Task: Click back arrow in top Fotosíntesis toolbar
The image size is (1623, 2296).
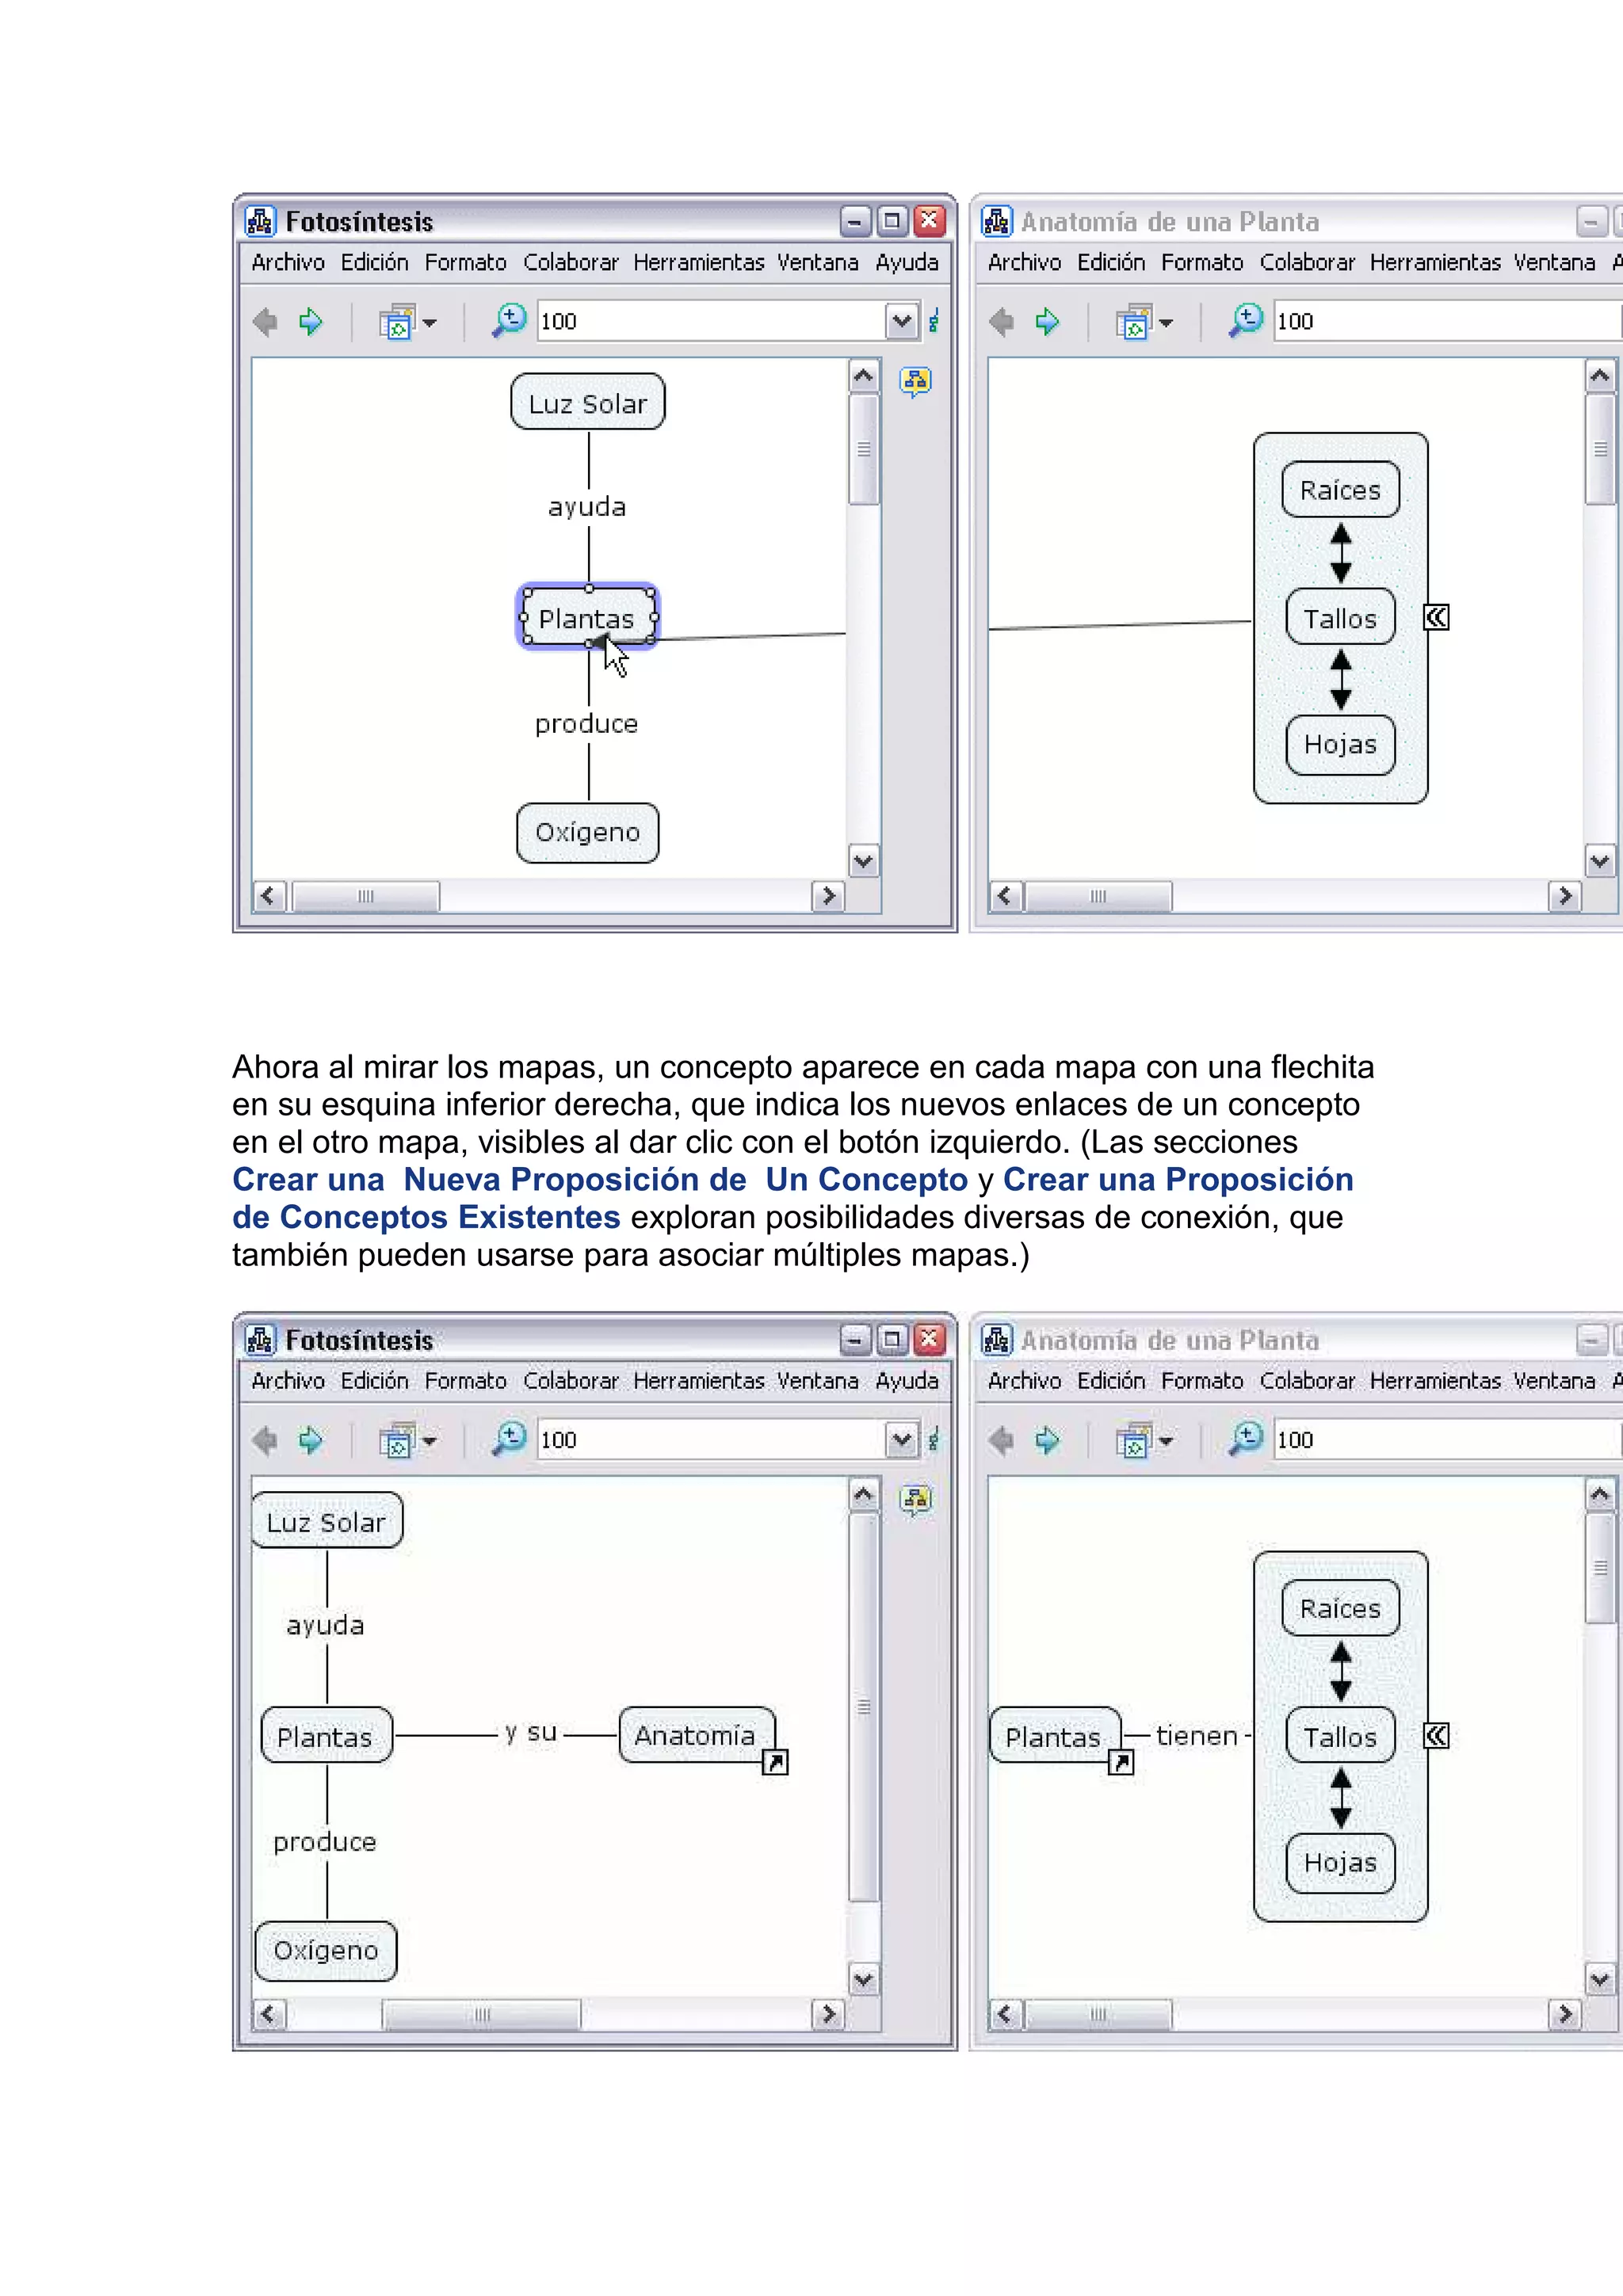Action: [x=266, y=321]
